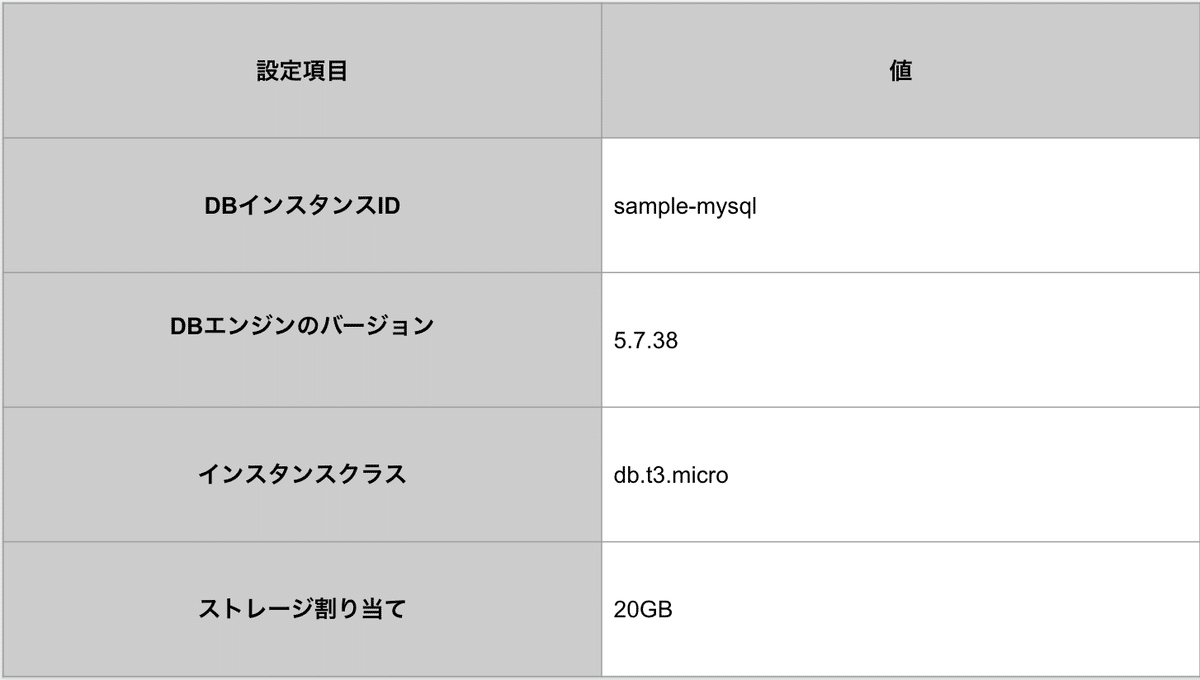
Task: Click the 設定項目 header cell
Action: coord(302,71)
